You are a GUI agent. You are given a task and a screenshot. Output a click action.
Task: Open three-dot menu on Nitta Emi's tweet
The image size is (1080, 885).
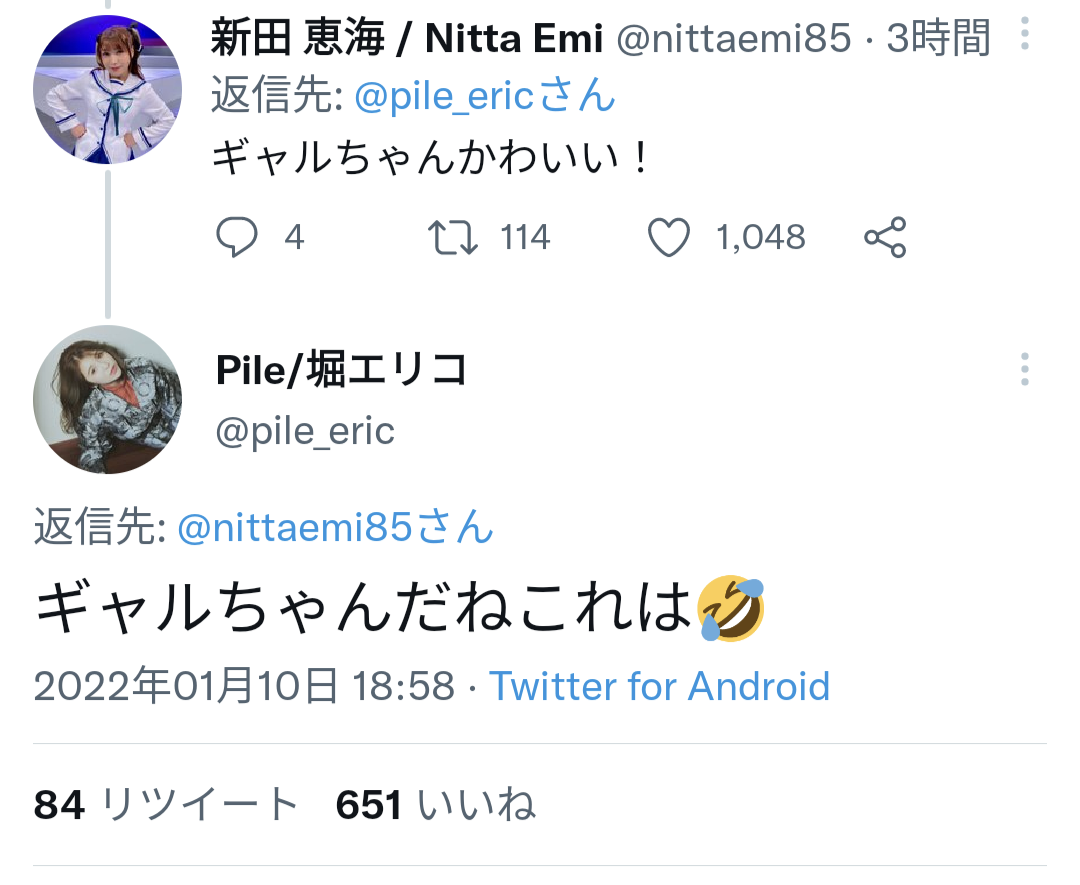tap(1025, 33)
